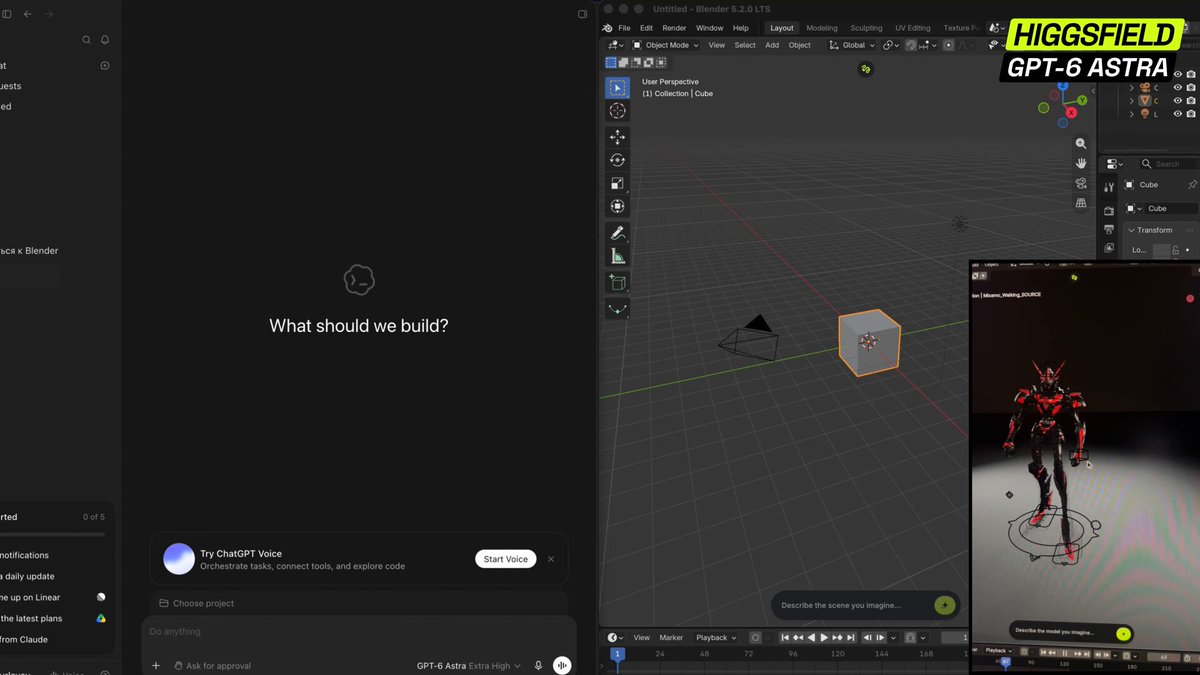Click Choose project
1200x675 pixels.
(196, 603)
